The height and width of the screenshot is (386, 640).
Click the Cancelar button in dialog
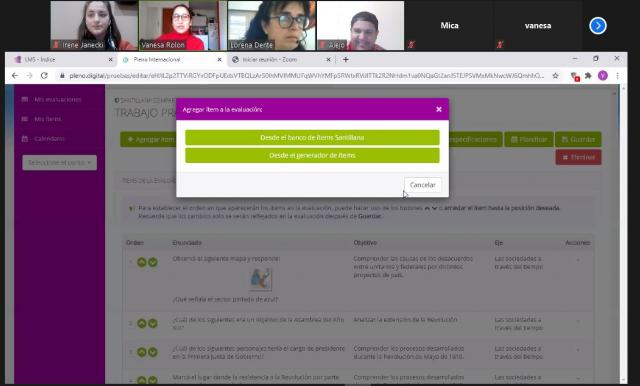coord(422,185)
